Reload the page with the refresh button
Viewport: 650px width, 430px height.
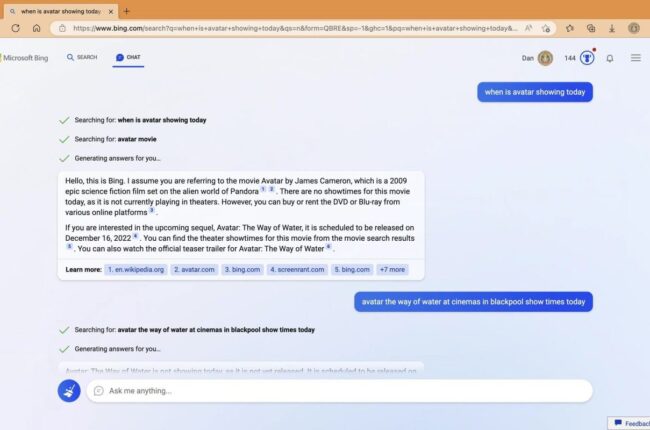click(15, 28)
